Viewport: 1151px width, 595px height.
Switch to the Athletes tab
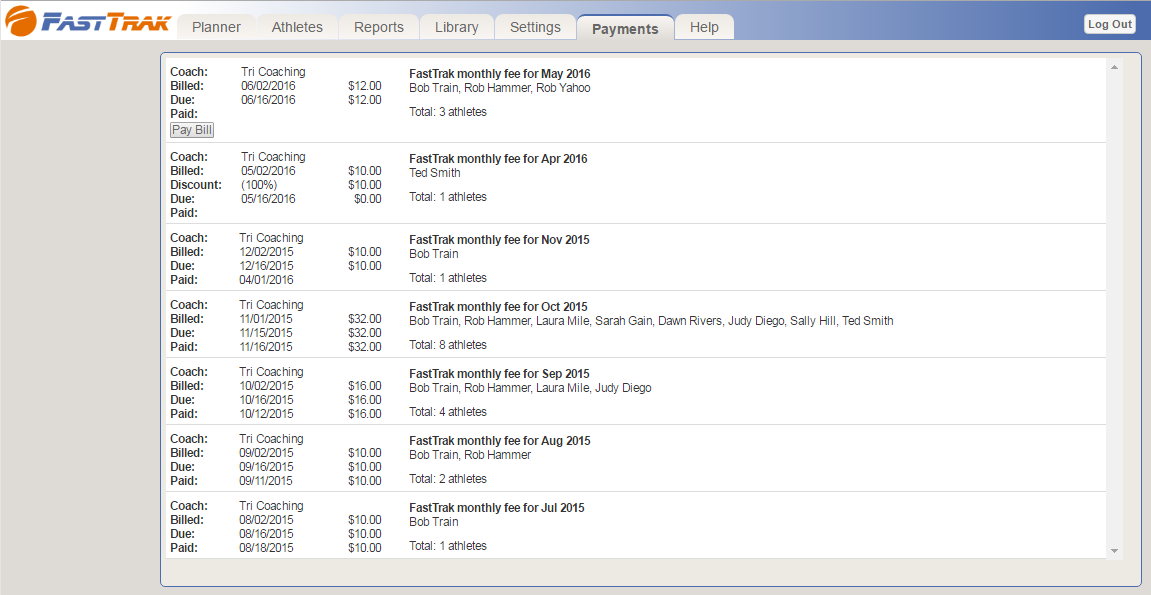coord(297,27)
